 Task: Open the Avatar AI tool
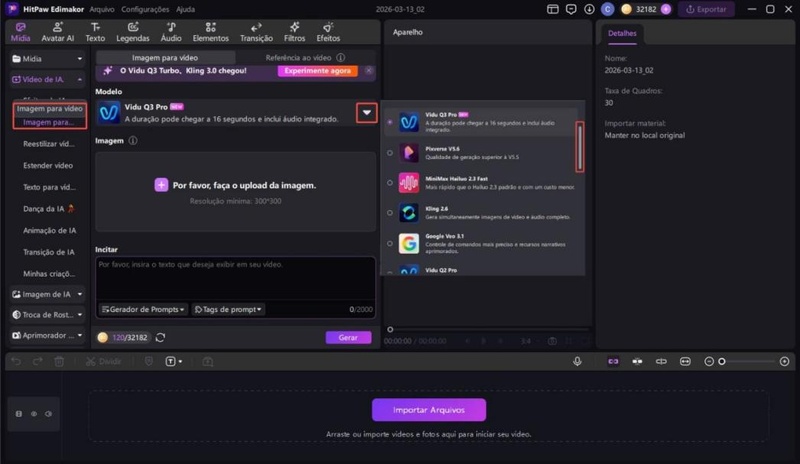click(x=57, y=32)
